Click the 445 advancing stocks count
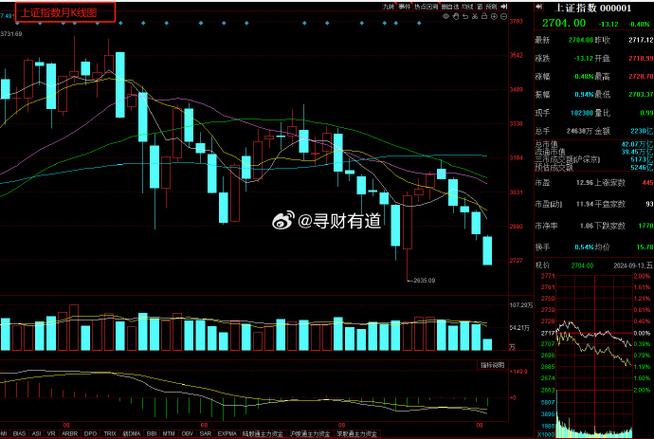The image size is (654, 439). [x=647, y=183]
